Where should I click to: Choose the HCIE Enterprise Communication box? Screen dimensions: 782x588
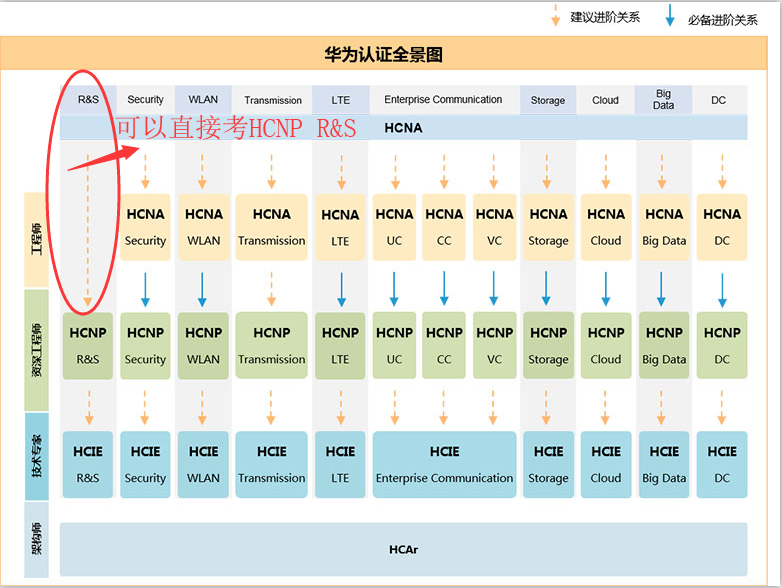point(444,464)
